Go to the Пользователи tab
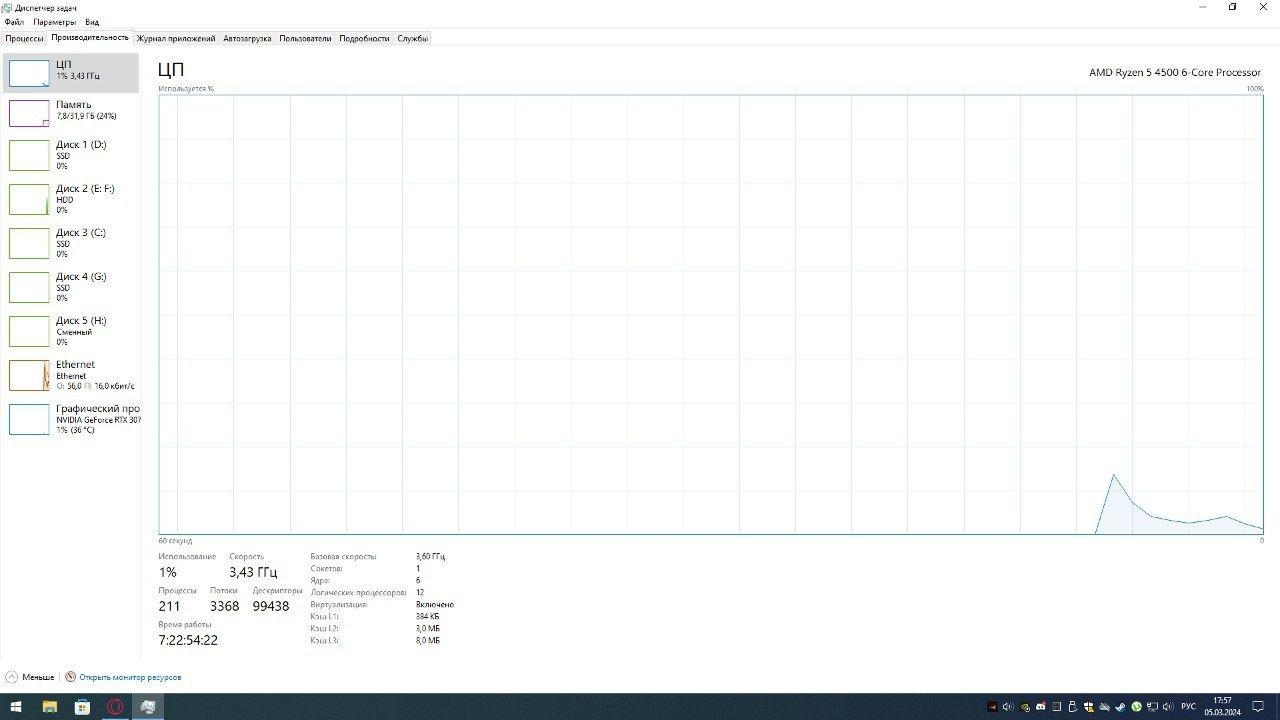The image size is (1280, 720). [x=305, y=38]
